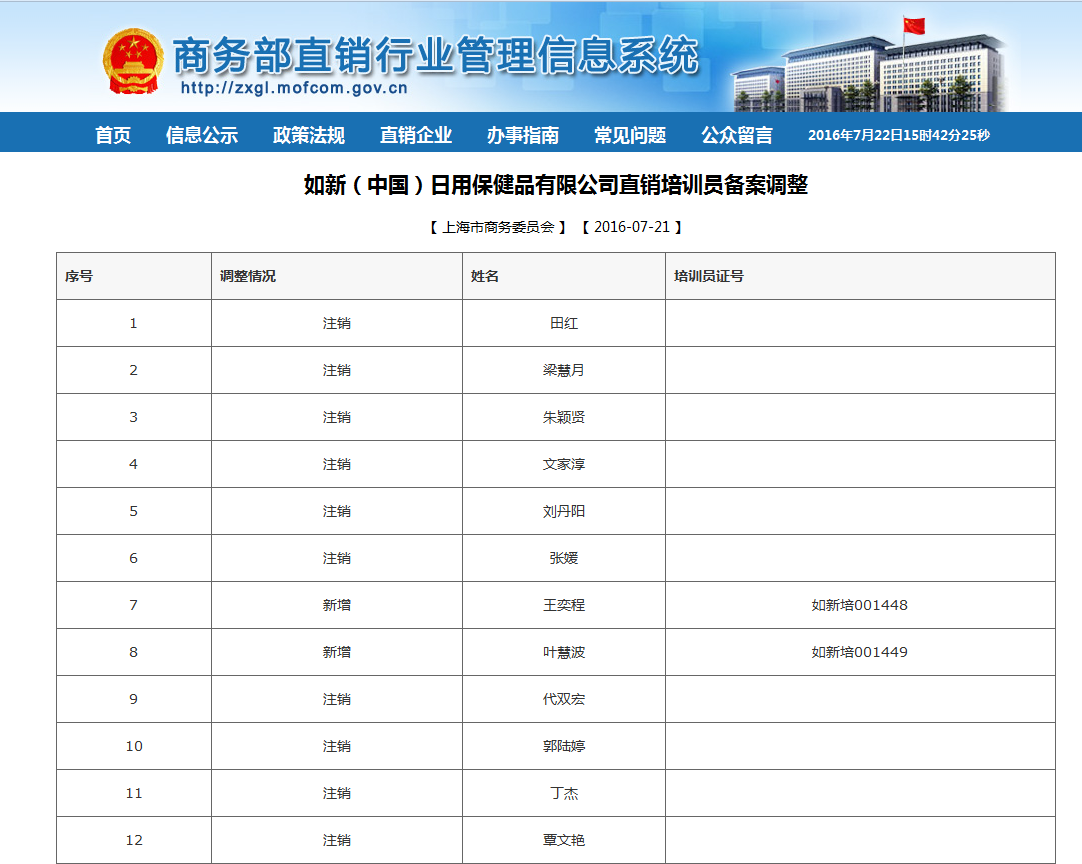This screenshot has width=1082, height=864.
Task: Select the name 朱颖贤 in row 3
Action: coord(564,417)
